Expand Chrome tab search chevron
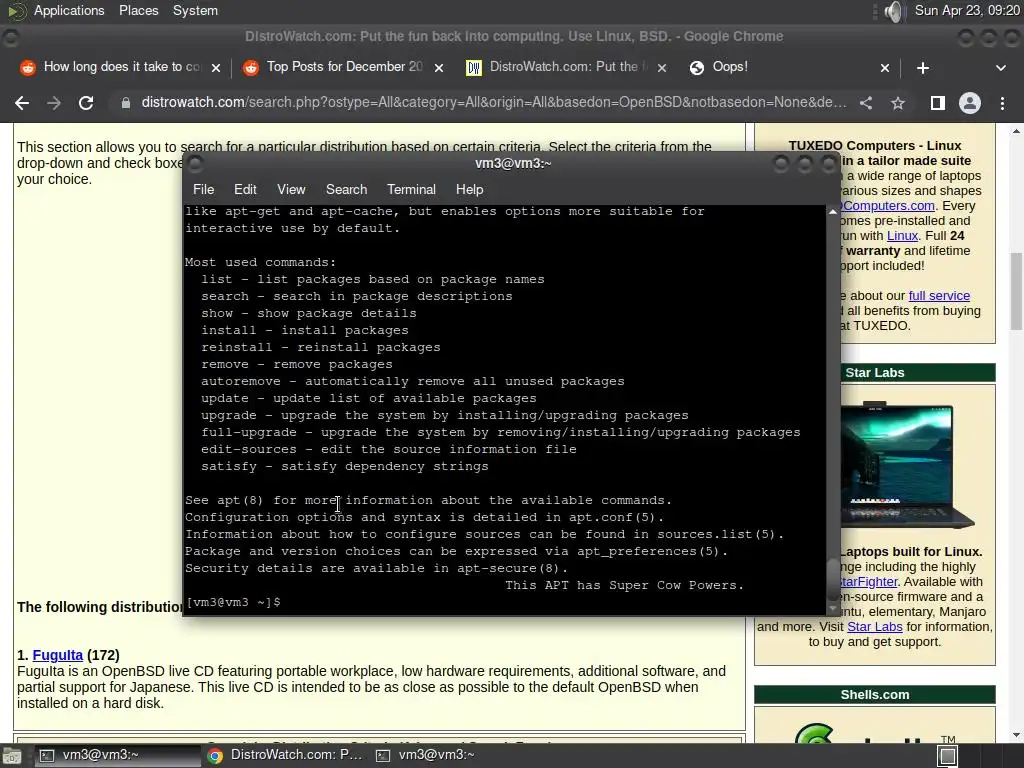Viewport: 1024px width, 768px height. click(1000, 68)
